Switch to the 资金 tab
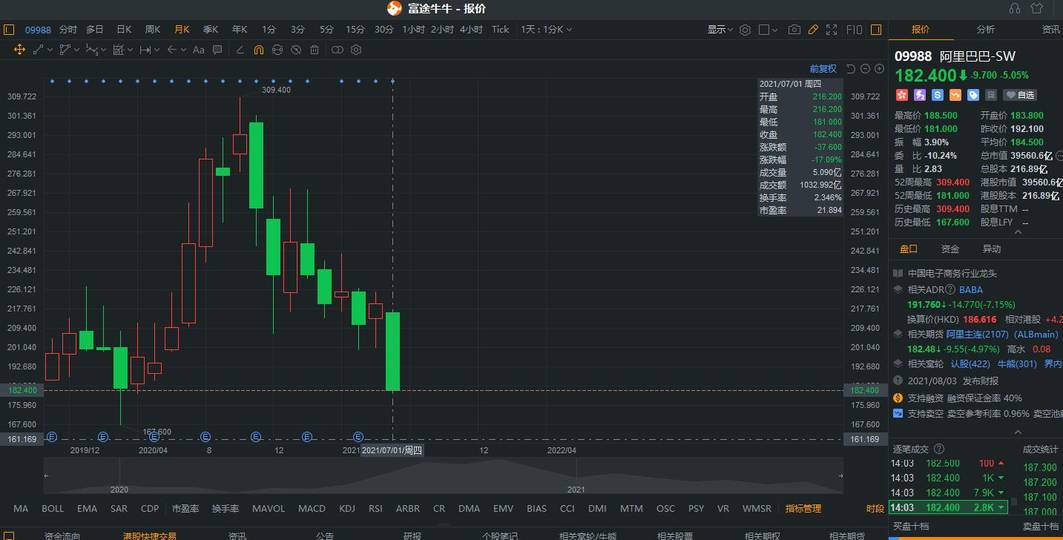Image resolution: width=1063 pixels, height=540 pixels. (950, 249)
